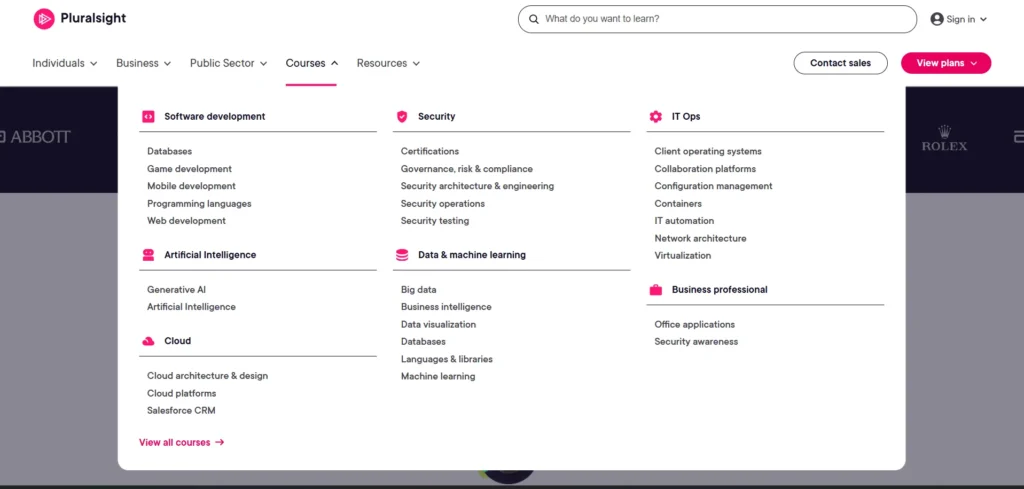The width and height of the screenshot is (1024, 489).
Task: Expand the Individuals dropdown menu
Action: pos(64,63)
